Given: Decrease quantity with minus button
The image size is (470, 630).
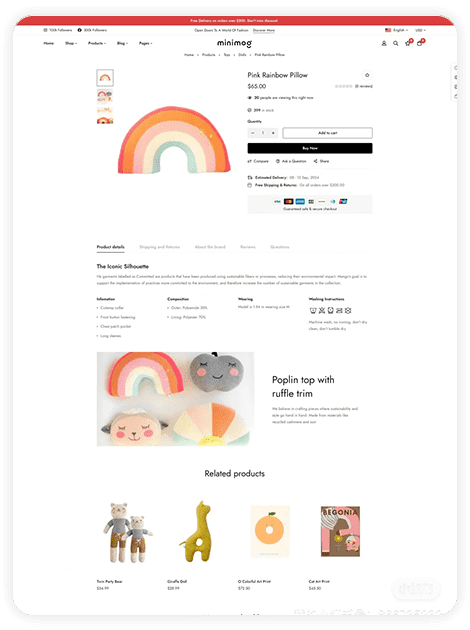Looking at the screenshot, I should point(253,133).
